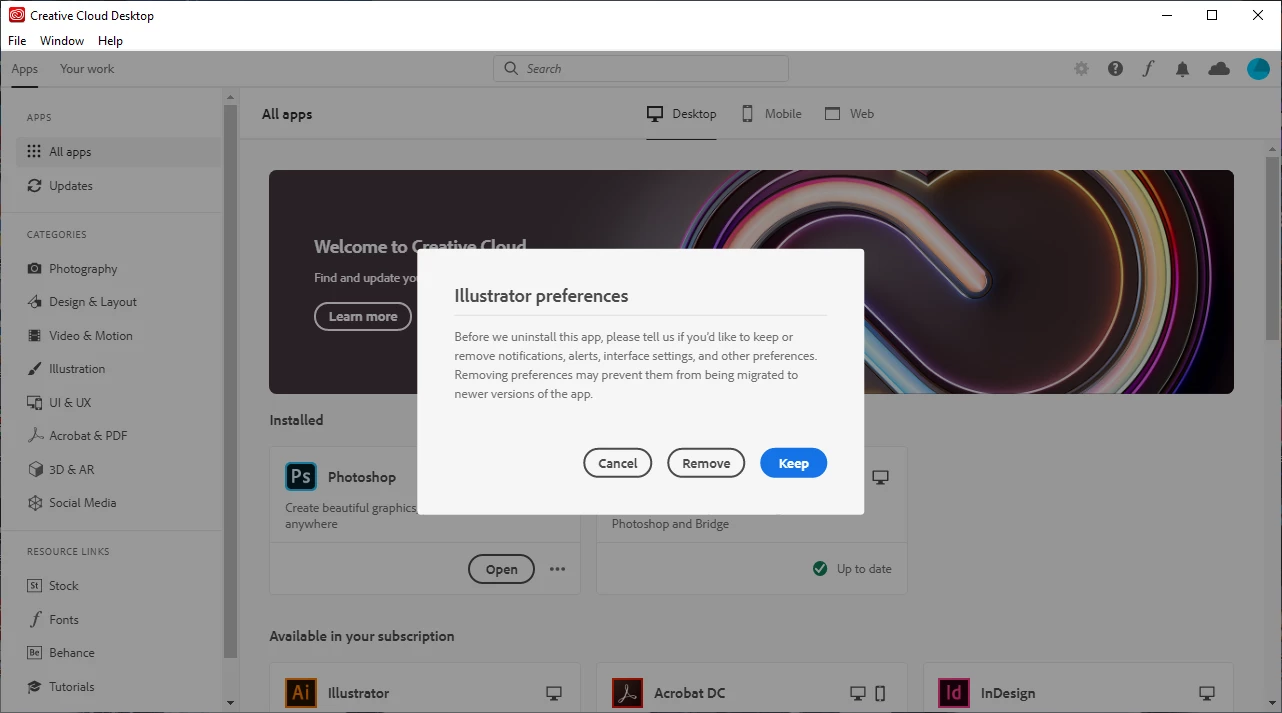Click the Behance resource icon
The height and width of the screenshot is (713, 1282).
tap(35, 653)
